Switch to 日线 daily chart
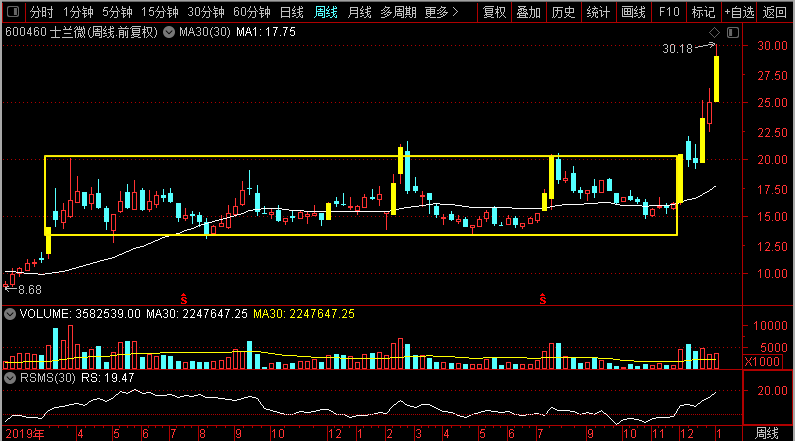Image resolution: width=795 pixels, height=441 pixels. pos(292,12)
